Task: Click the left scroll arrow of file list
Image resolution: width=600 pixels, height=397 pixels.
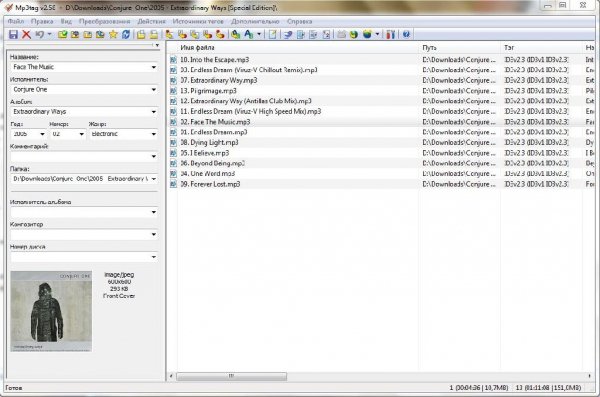Action: tap(171, 376)
